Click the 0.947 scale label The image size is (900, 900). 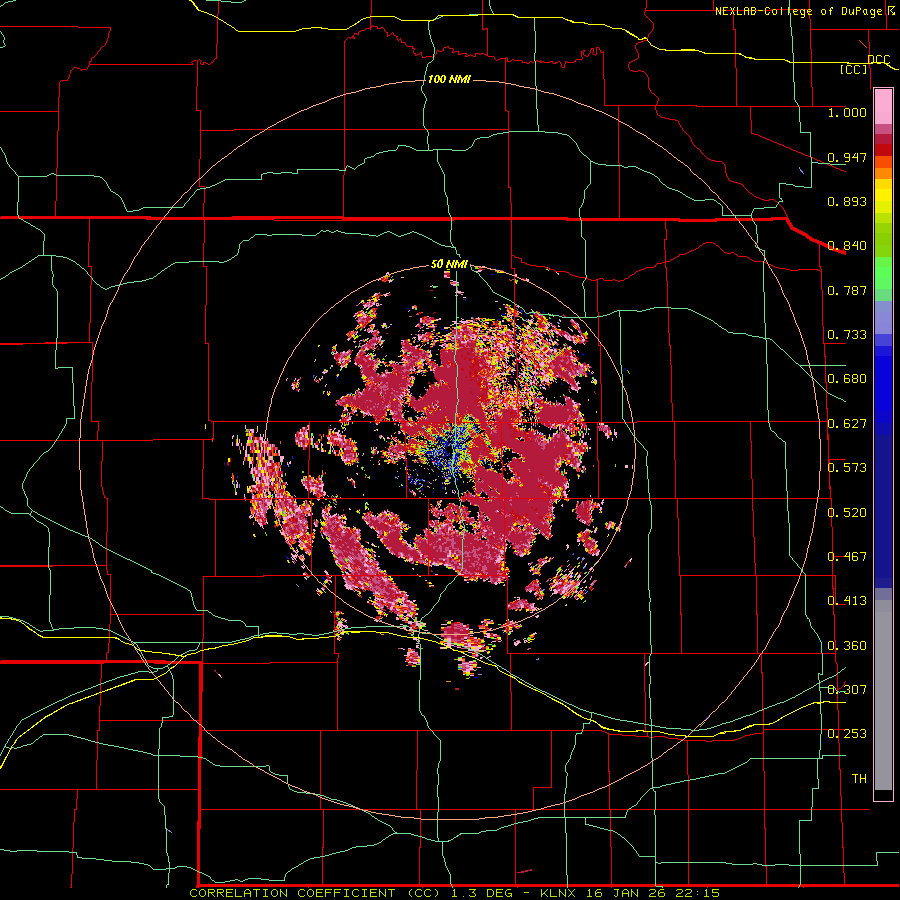tap(847, 157)
